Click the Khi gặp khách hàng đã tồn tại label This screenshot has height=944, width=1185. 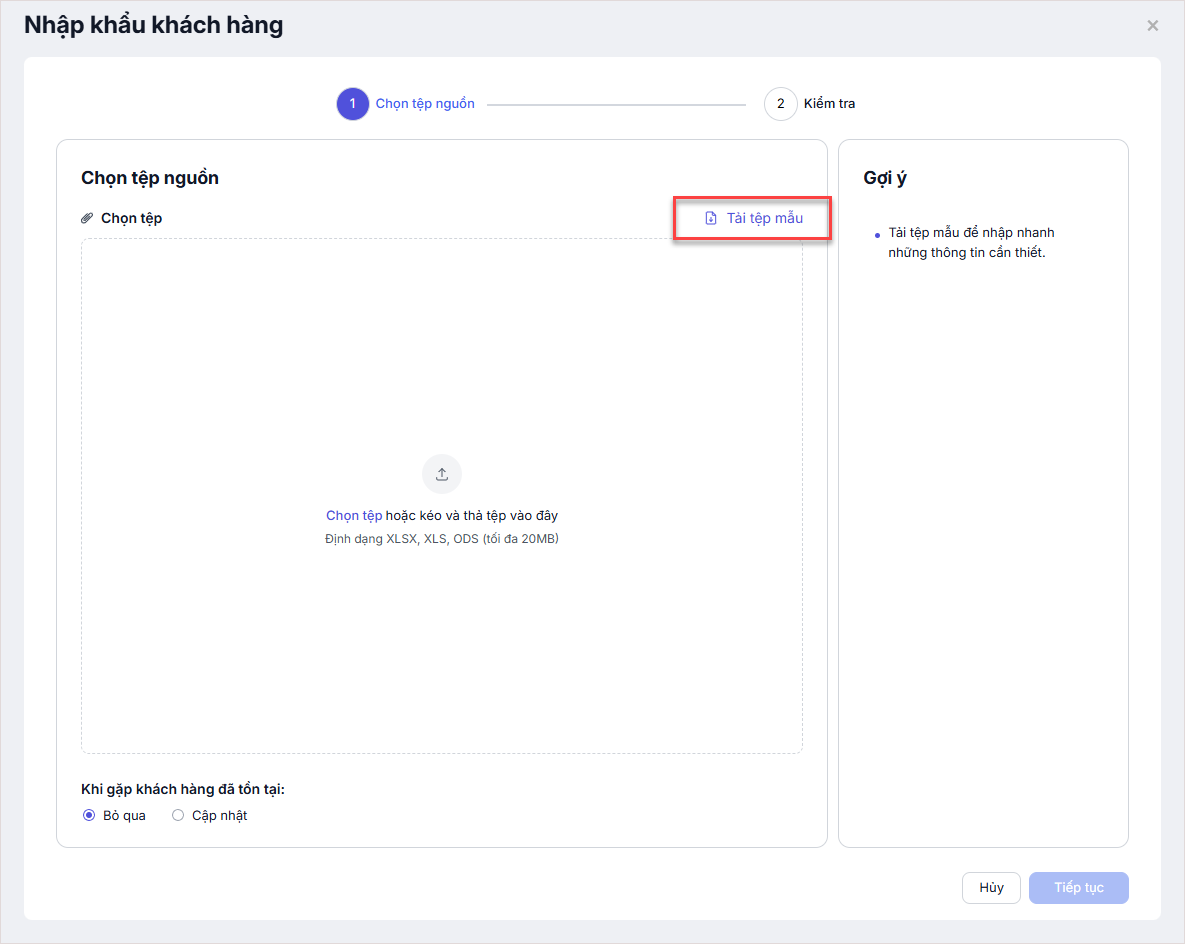[x=183, y=789]
